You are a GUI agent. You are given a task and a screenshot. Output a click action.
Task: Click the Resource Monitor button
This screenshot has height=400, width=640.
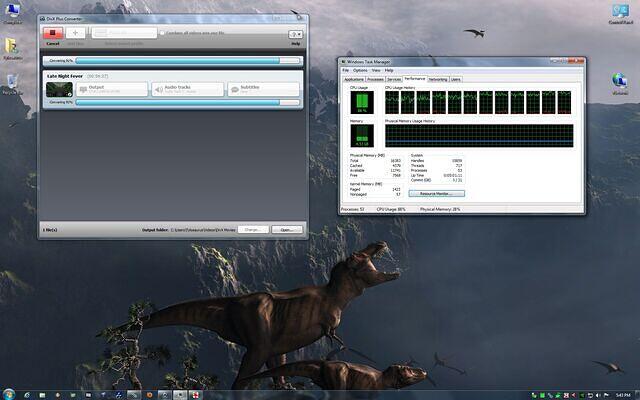click(436, 193)
